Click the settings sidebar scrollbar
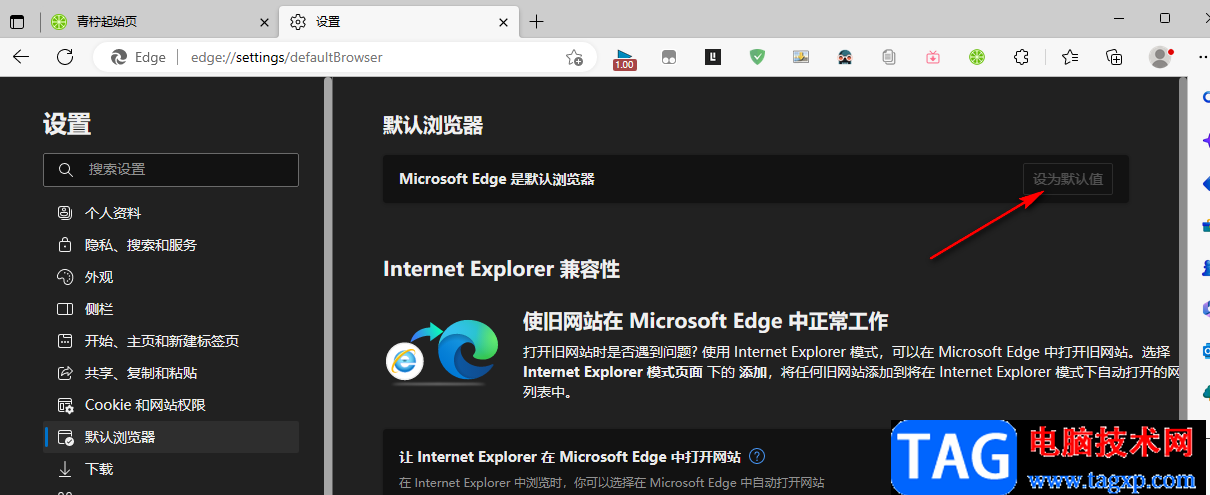1210x495 pixels. [x=327, y=285]
